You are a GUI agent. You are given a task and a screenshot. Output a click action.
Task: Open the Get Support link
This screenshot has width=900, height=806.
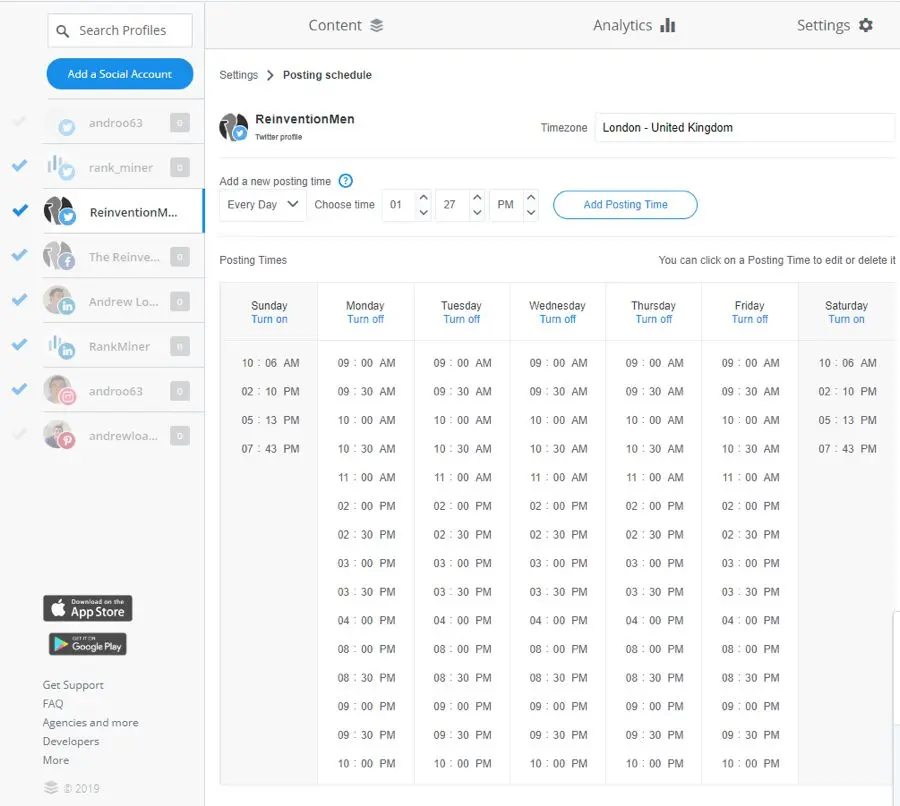pos(73,685)
